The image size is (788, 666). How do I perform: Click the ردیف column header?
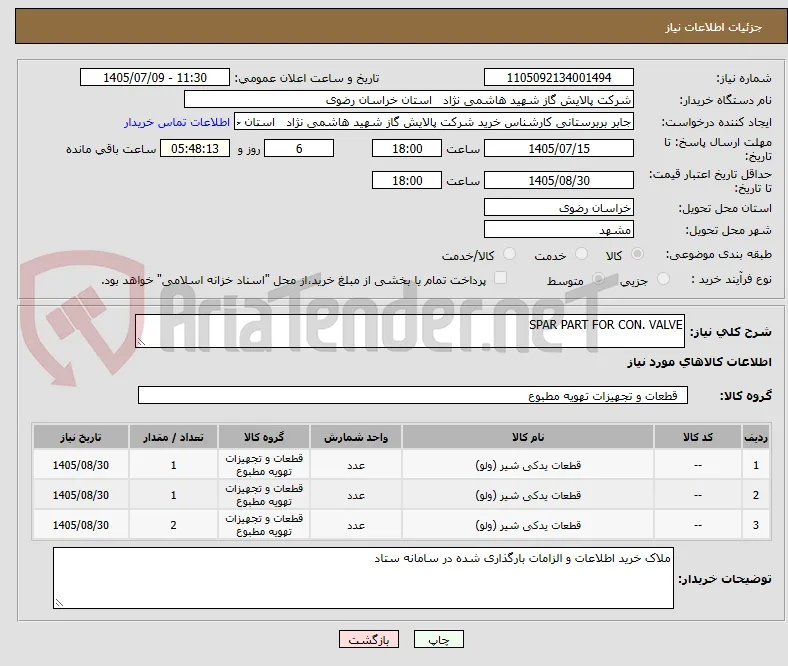756,437
